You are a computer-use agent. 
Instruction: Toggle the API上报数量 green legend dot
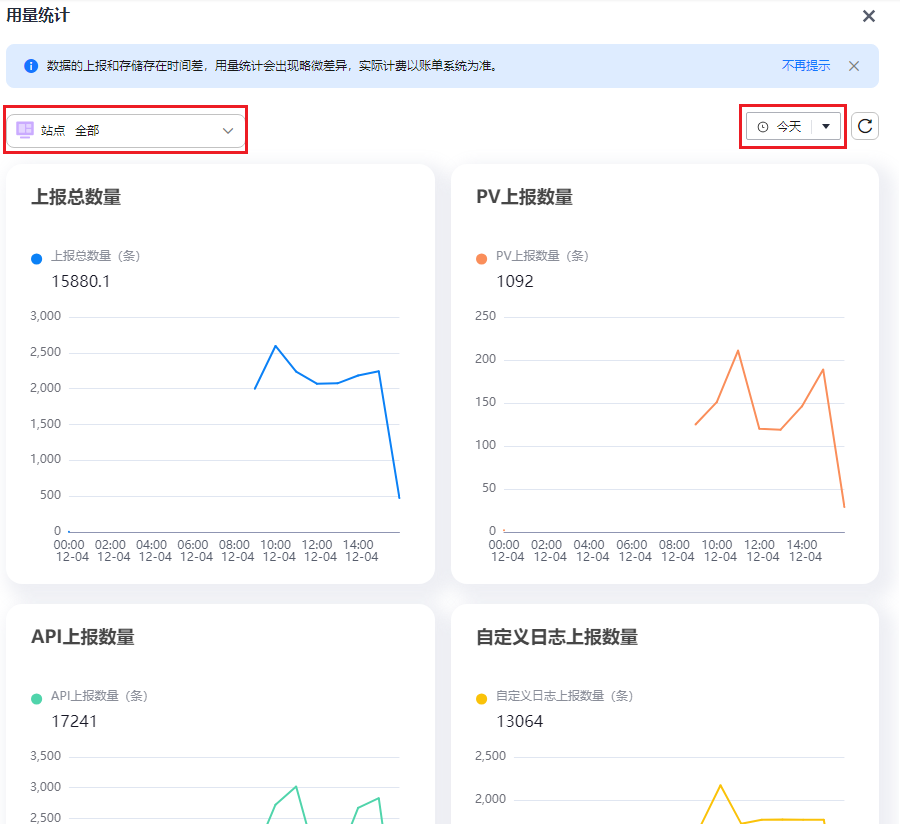click(x=37, y=698)
